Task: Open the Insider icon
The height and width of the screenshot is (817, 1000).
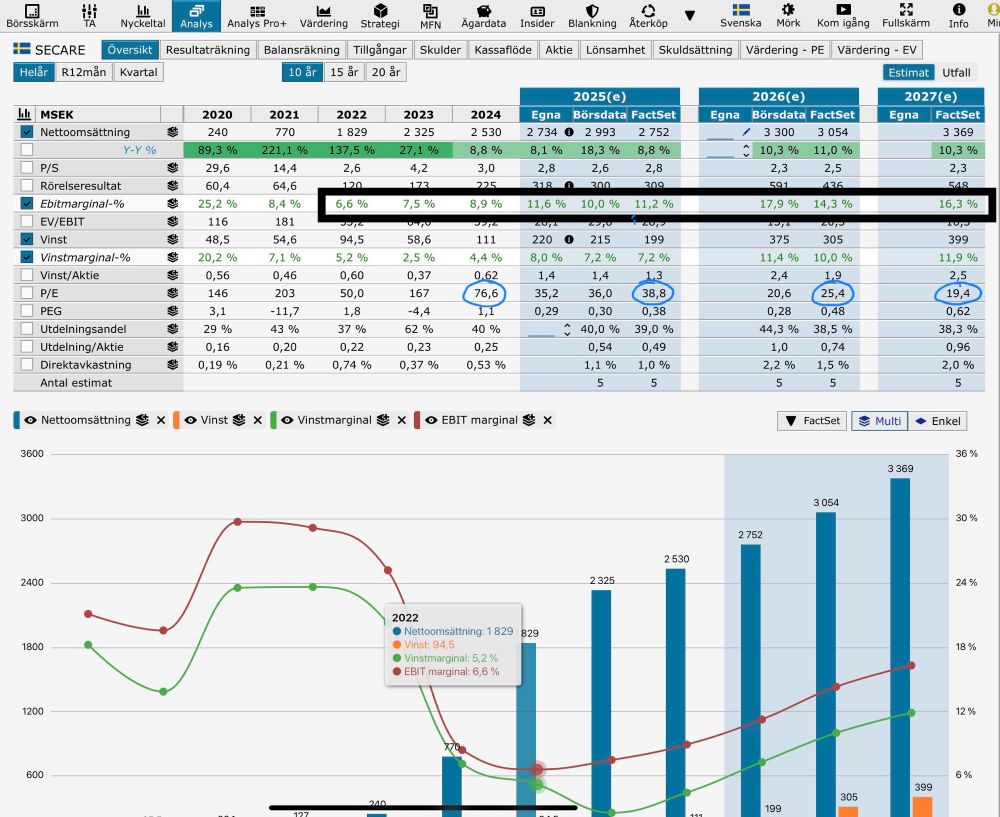Action: click(x=537, y=16)
